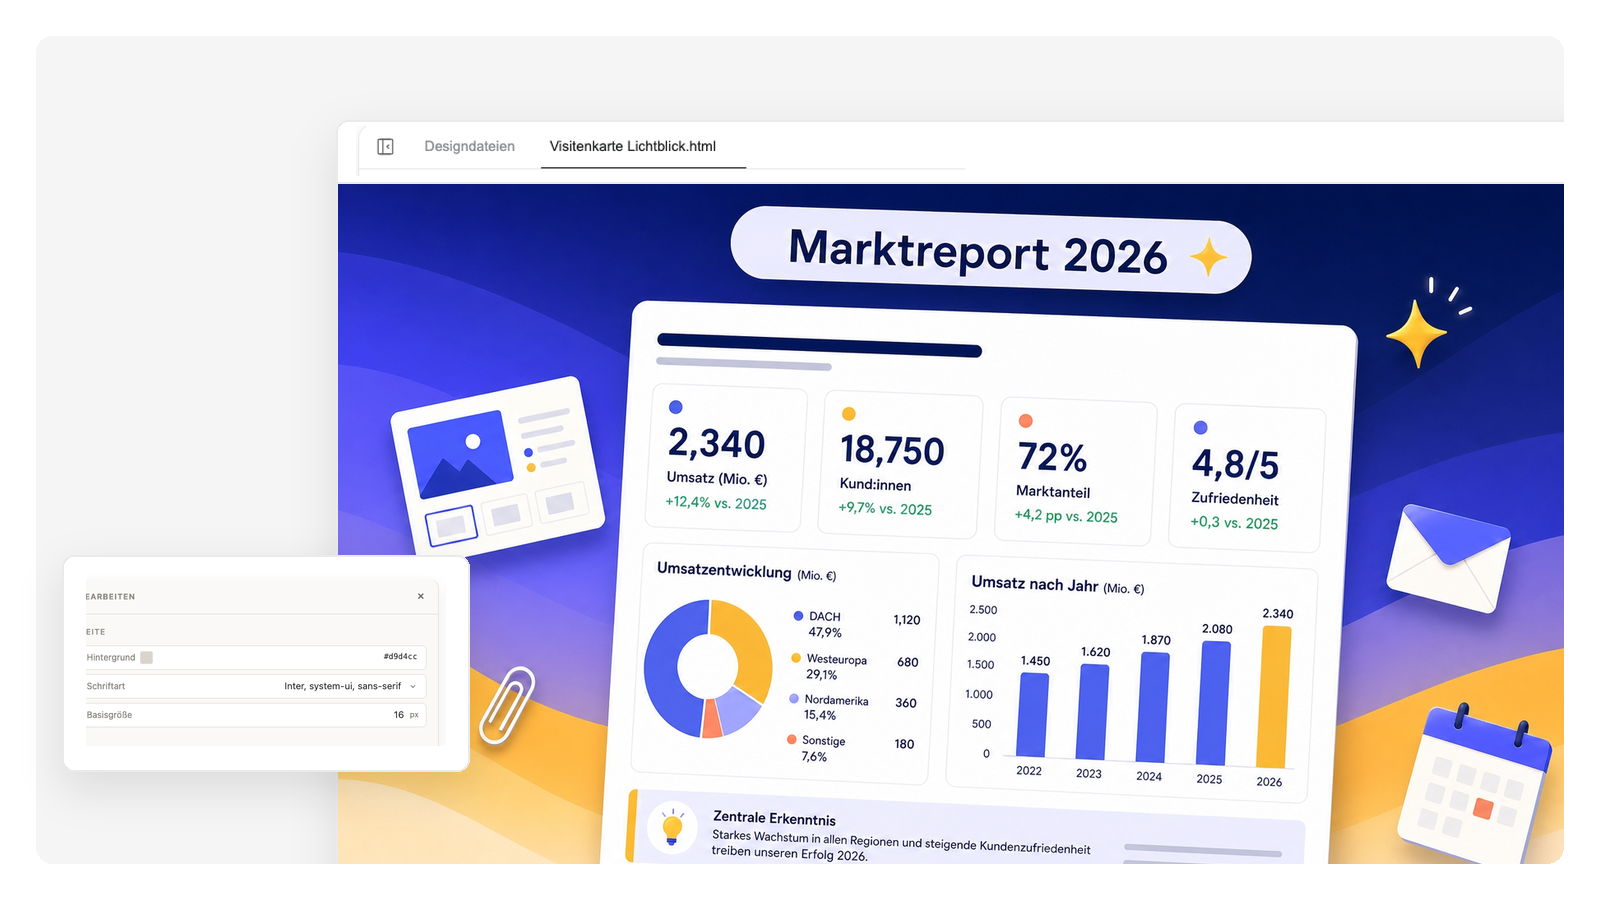Select the 1.870 bar label
The height and width of the screenshot is (900, 1600).
(1156, 640)
